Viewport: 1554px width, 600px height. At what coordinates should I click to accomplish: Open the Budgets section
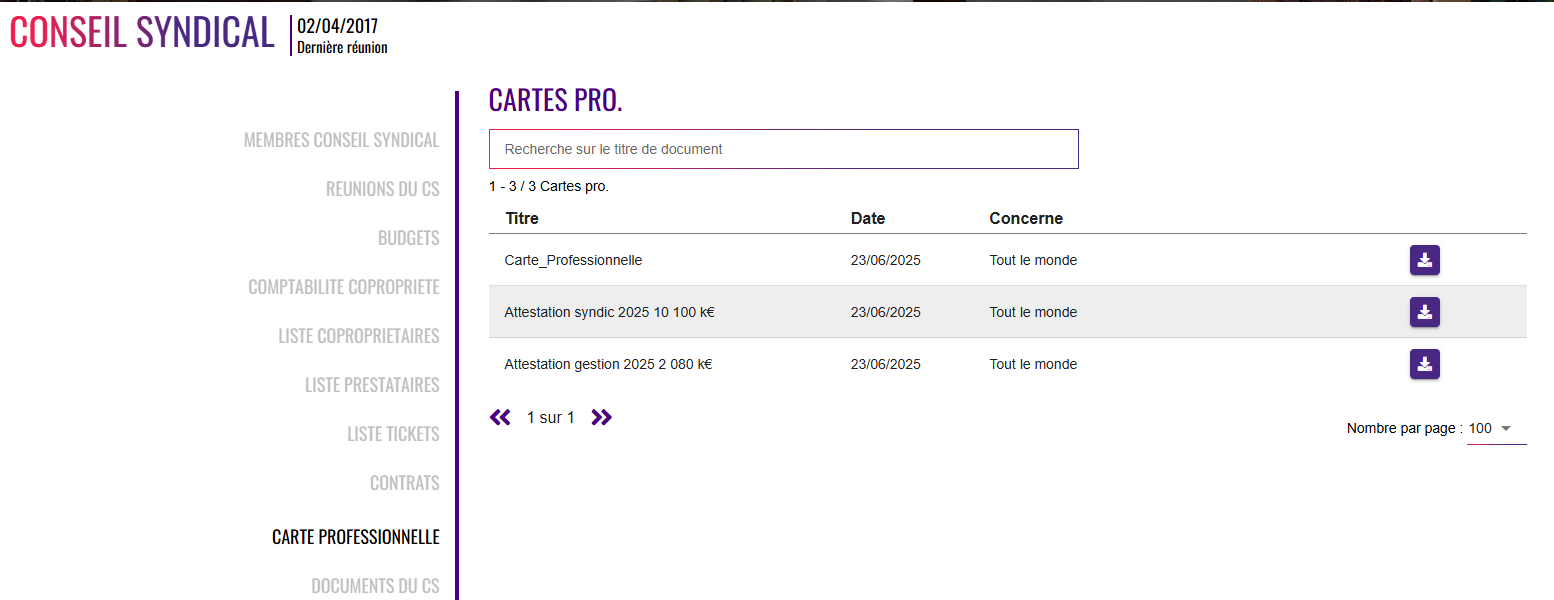(408, 238)
